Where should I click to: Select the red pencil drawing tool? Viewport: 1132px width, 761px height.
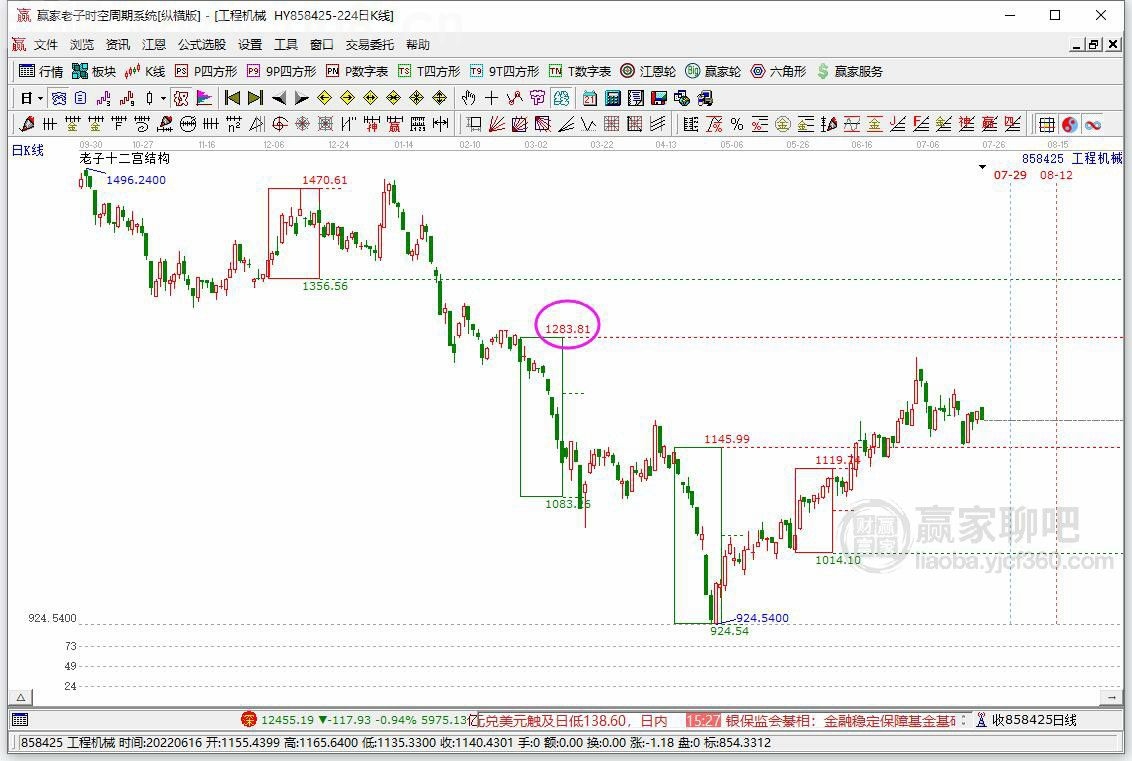(27, 124)
